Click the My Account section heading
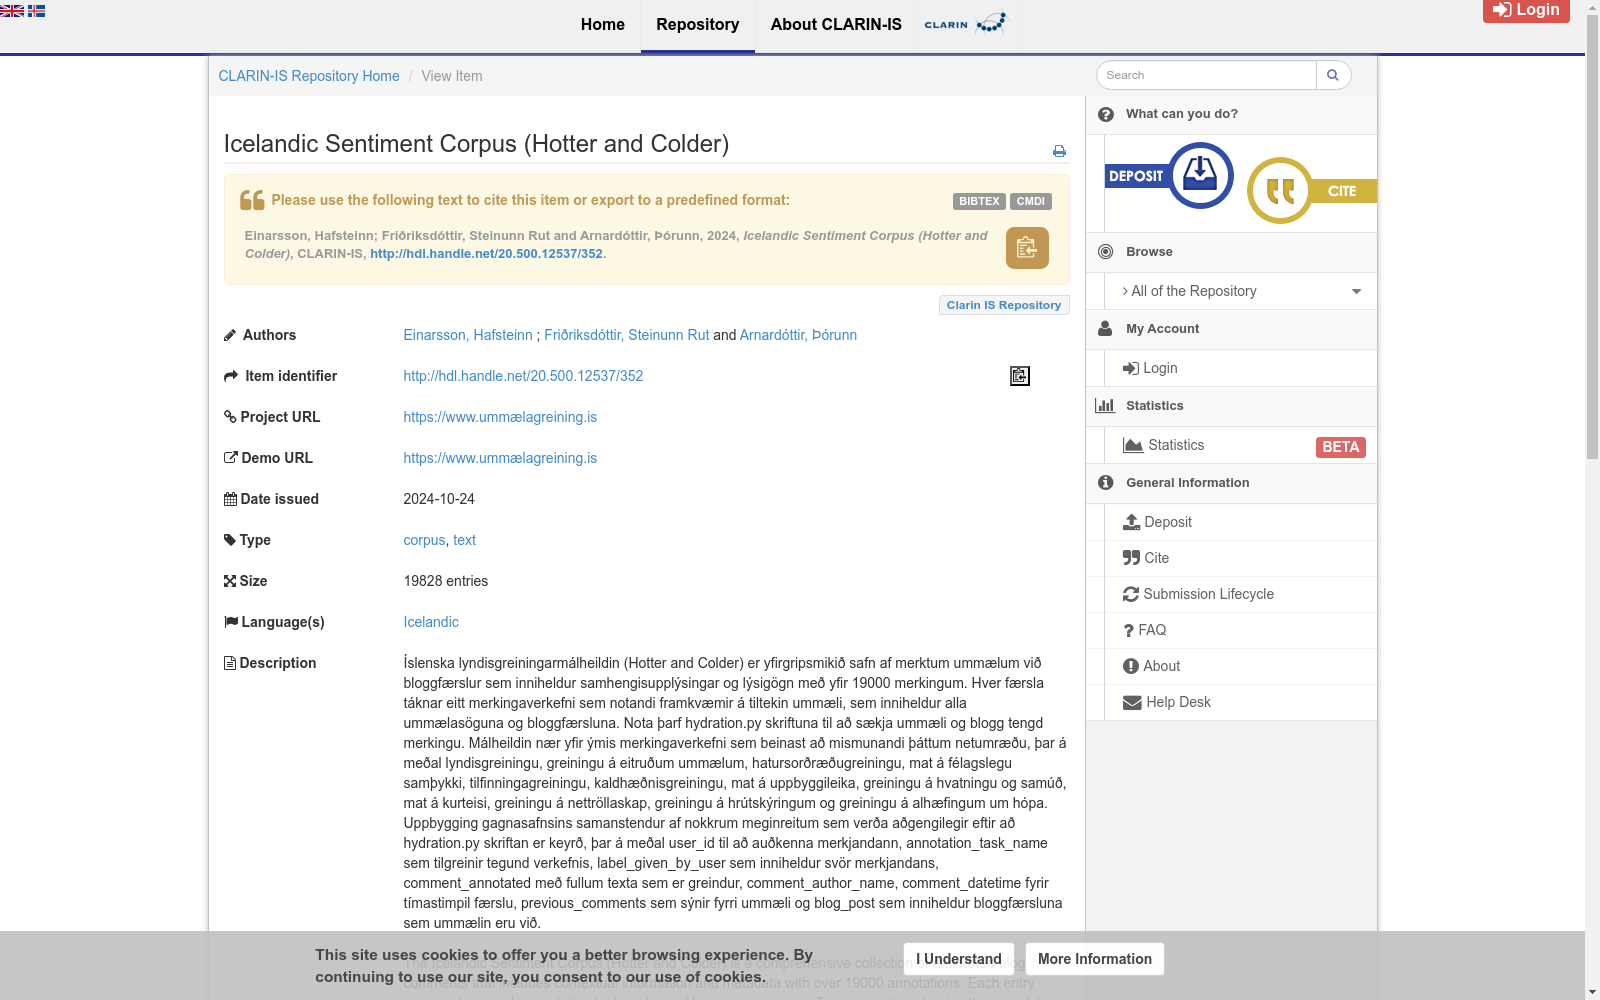1600x1000 pixels. [1162, 329]
